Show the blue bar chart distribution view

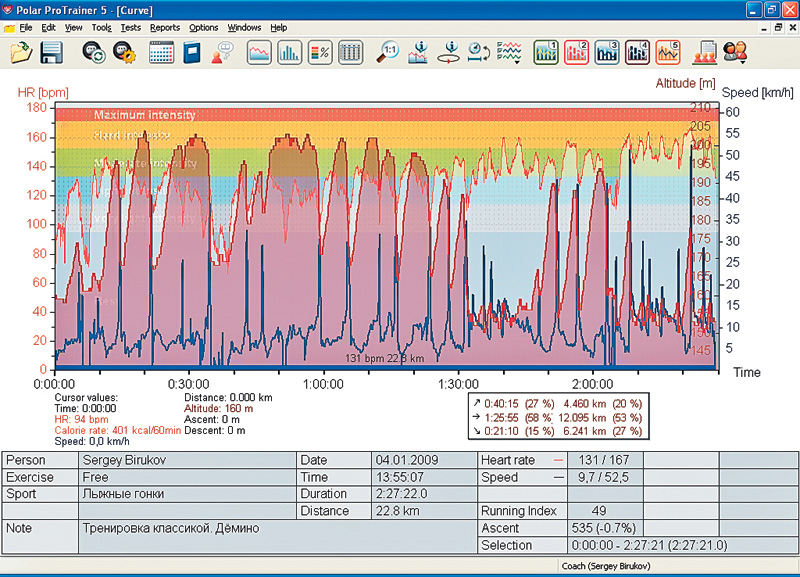coord(289,53)
